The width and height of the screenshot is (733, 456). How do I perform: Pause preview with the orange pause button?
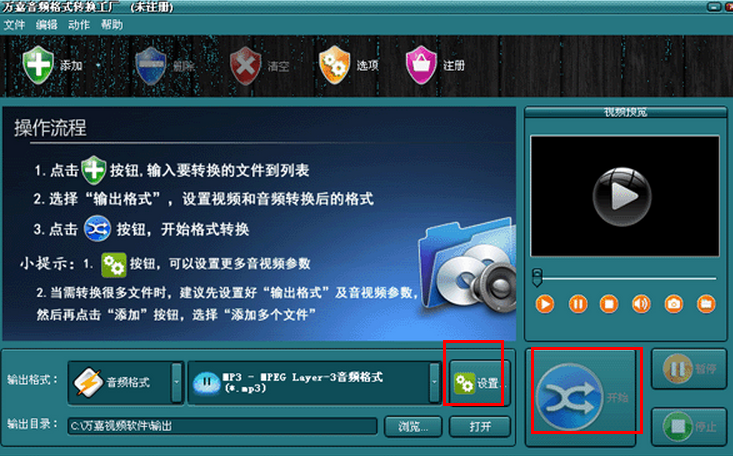[x=578, y=304]
